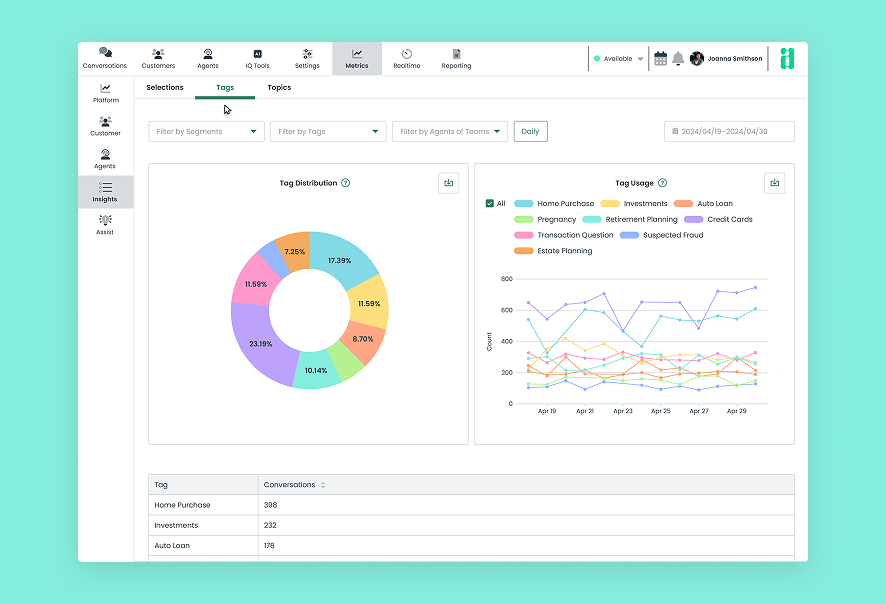Open Joanna Smithson's profile avatar
The image size is (886, 604).
[x=697, y=58]
